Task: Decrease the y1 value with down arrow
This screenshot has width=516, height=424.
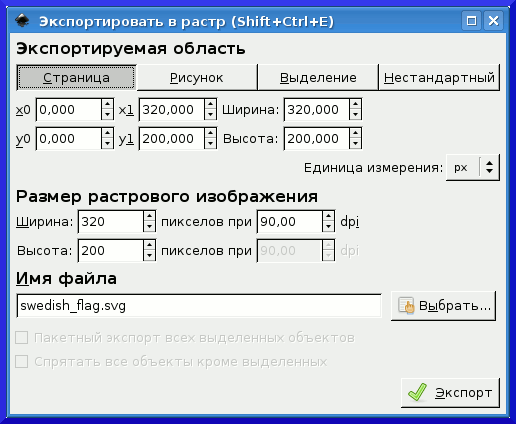Action: coord(210,144)
